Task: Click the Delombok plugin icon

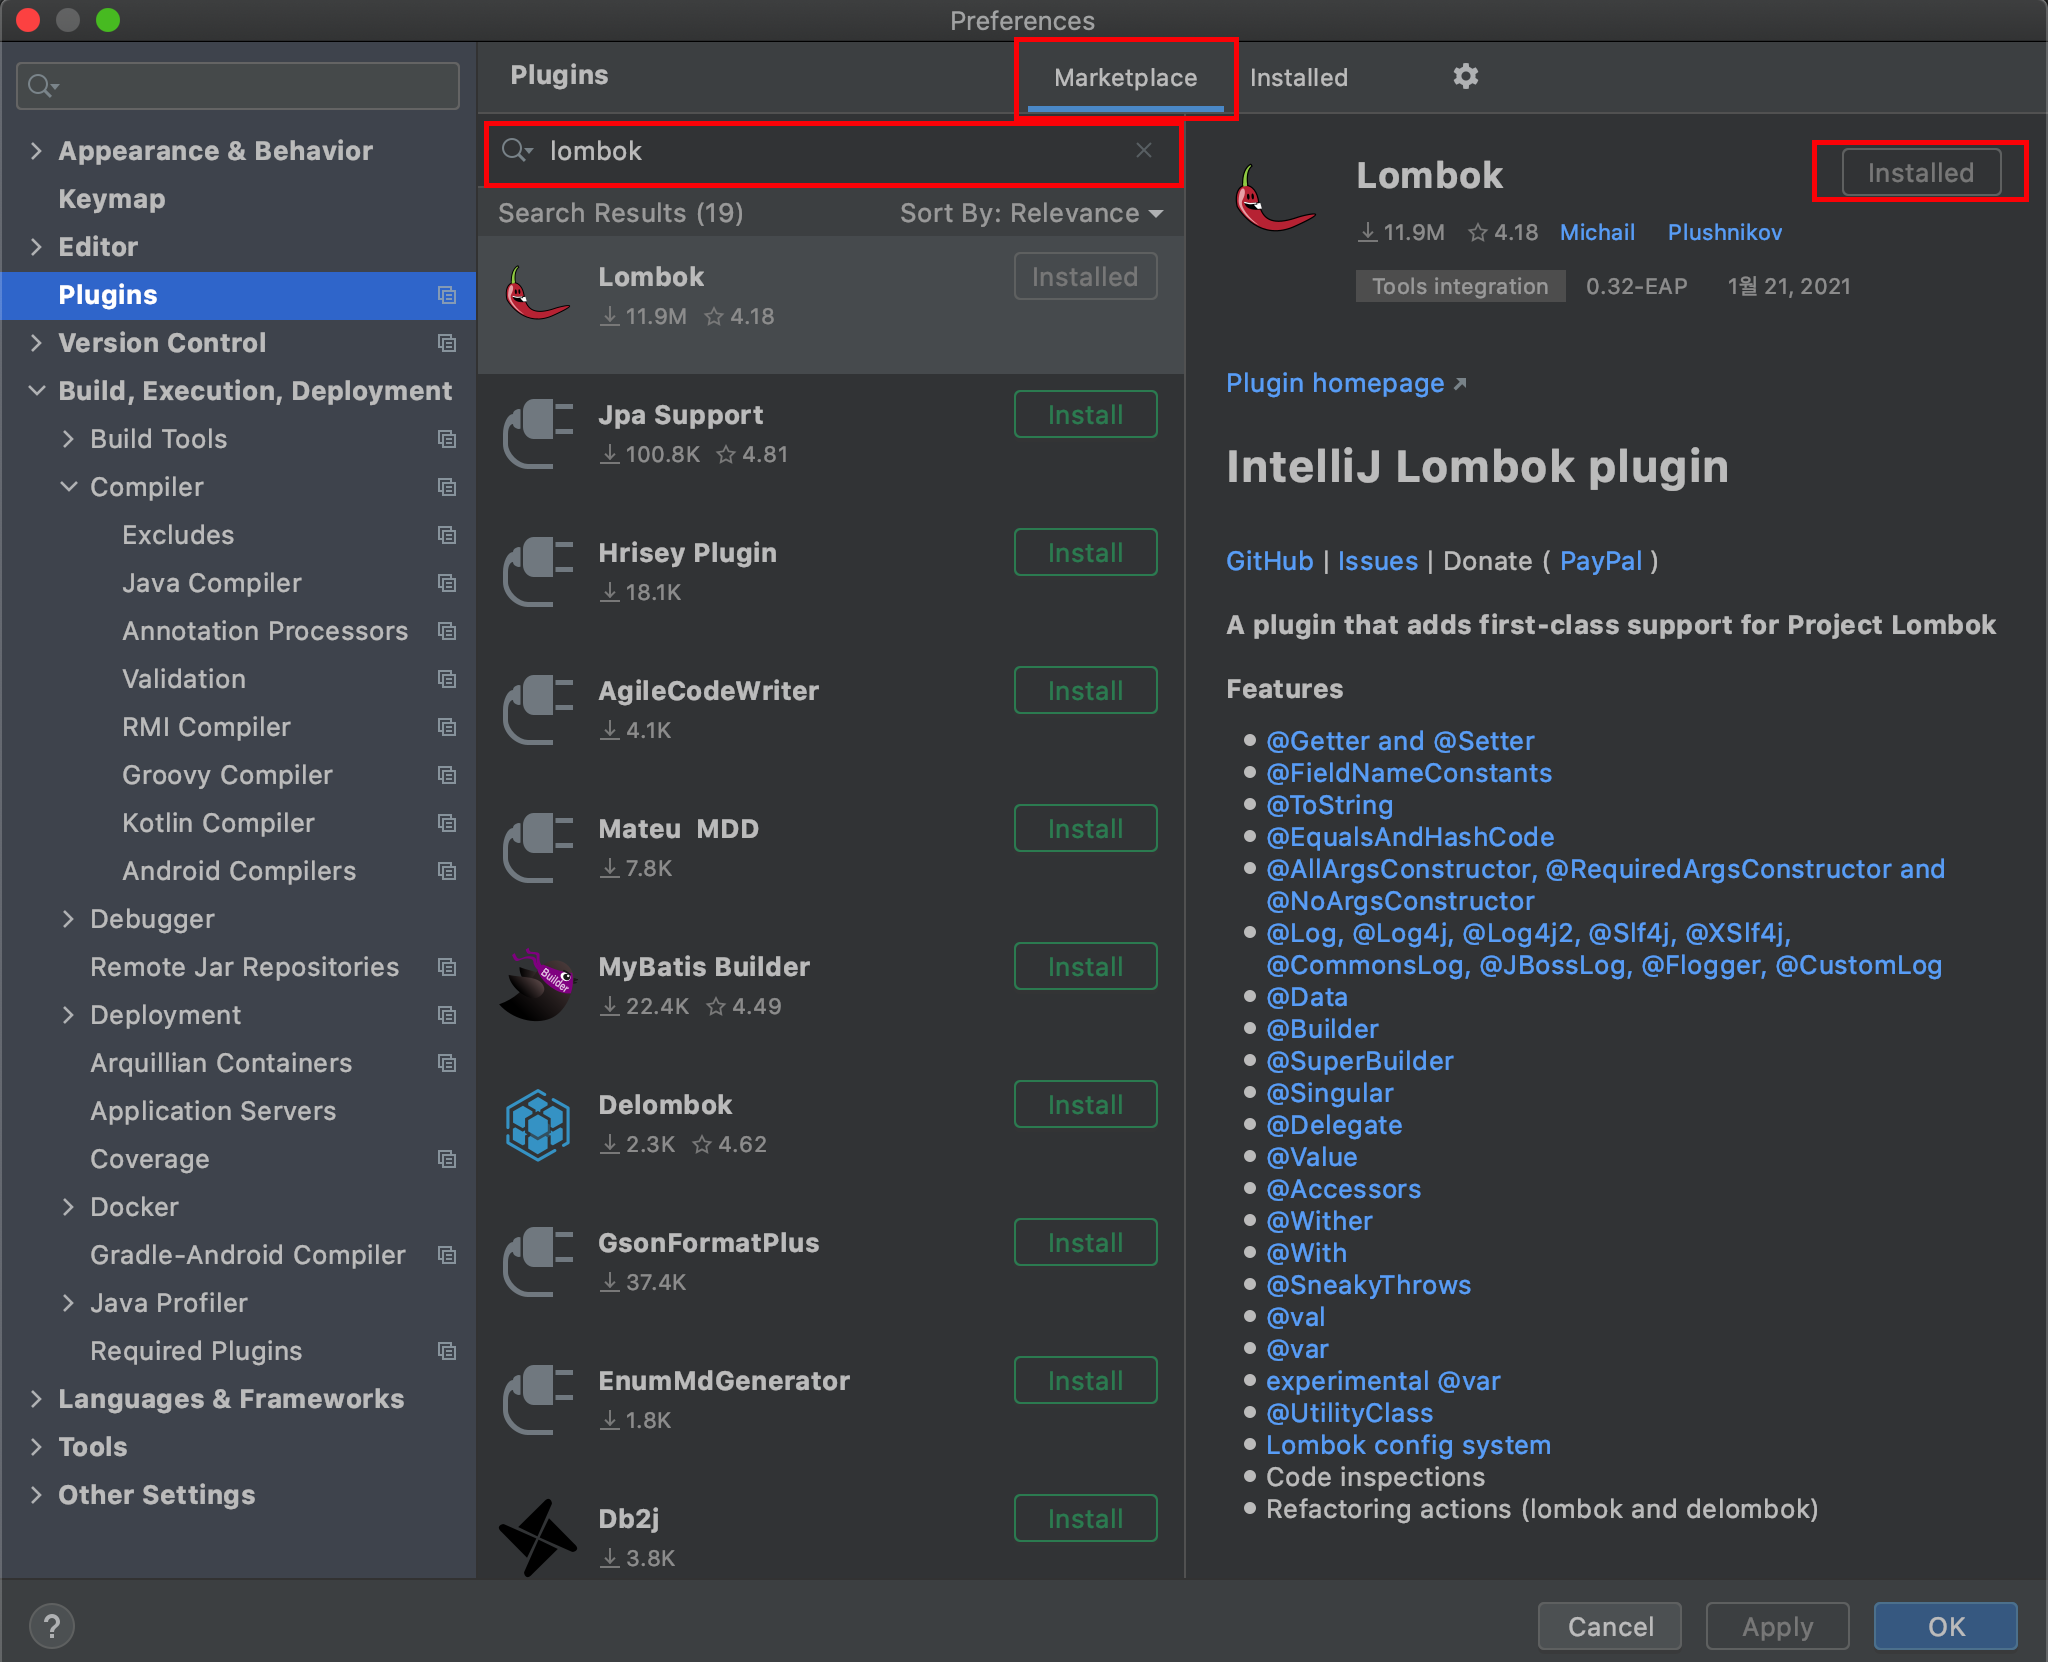Action: tap(537, 1124)
